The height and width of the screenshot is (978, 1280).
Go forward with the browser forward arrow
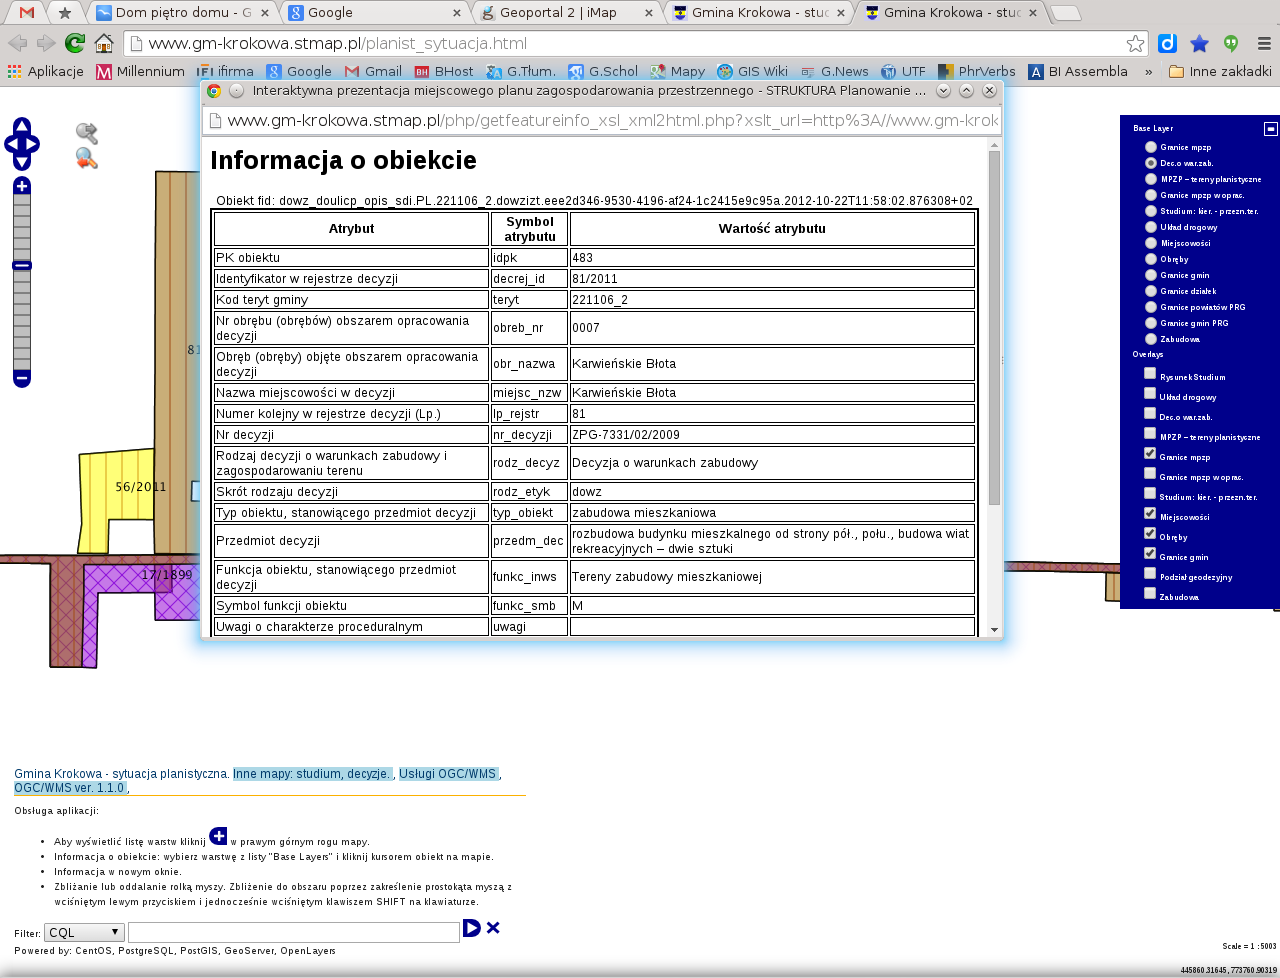[x=46, y=43]
